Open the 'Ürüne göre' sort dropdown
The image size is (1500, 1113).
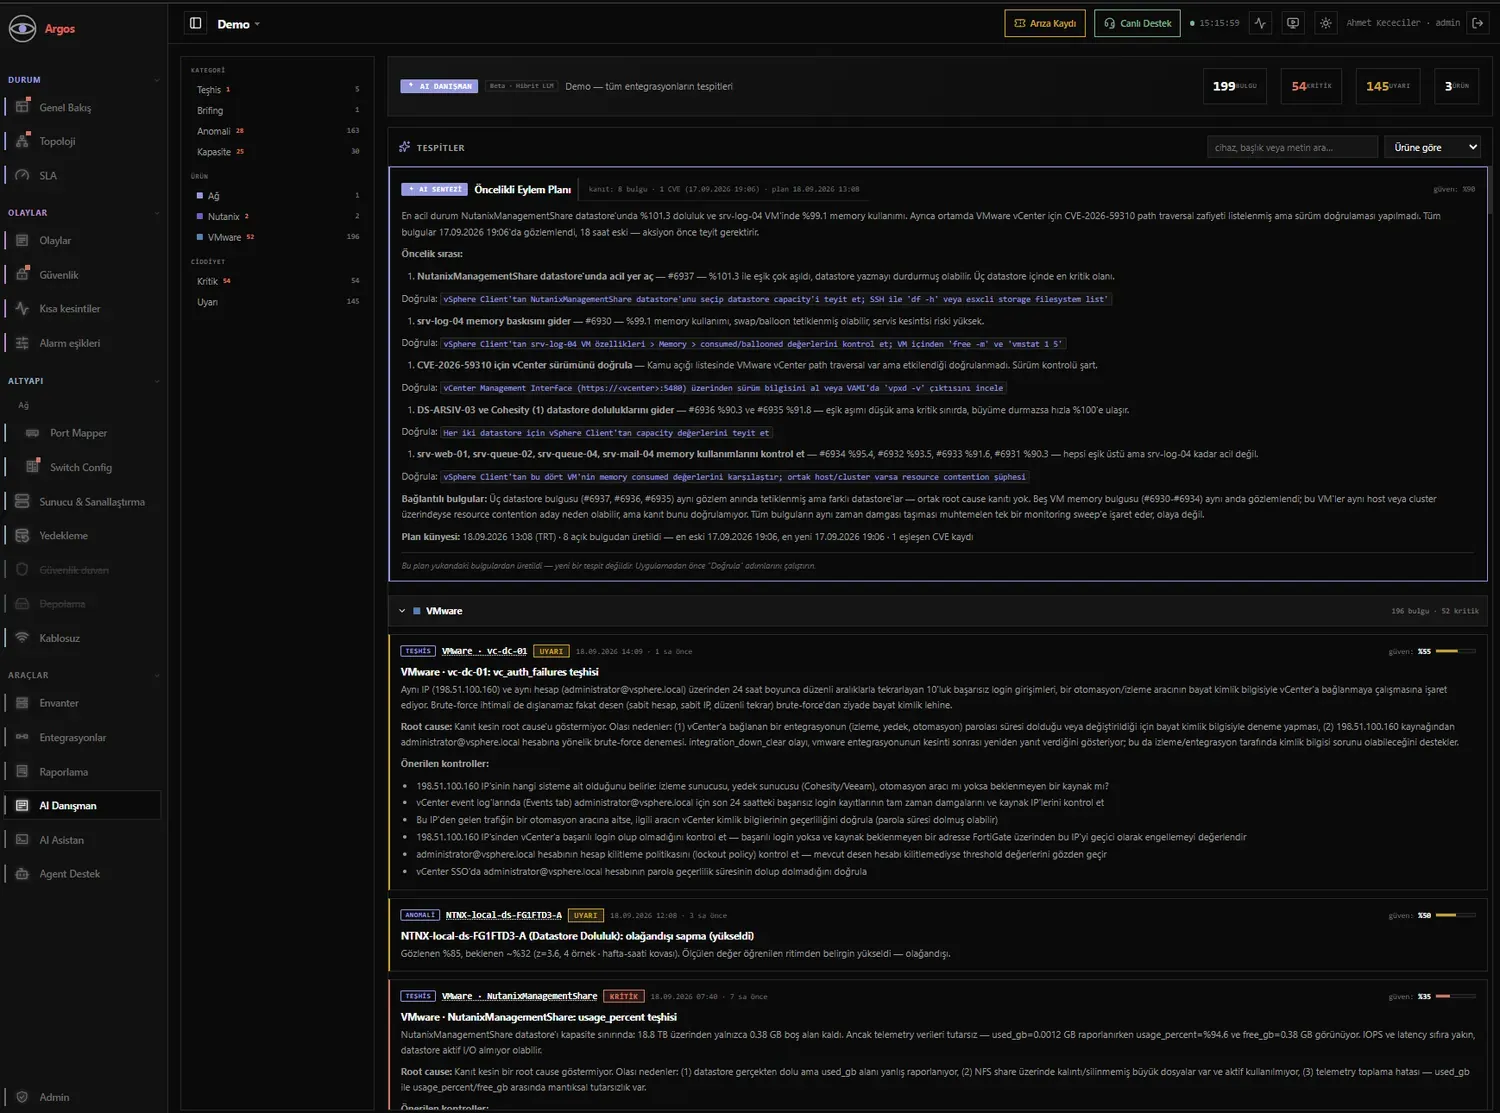click(1432, 147)
